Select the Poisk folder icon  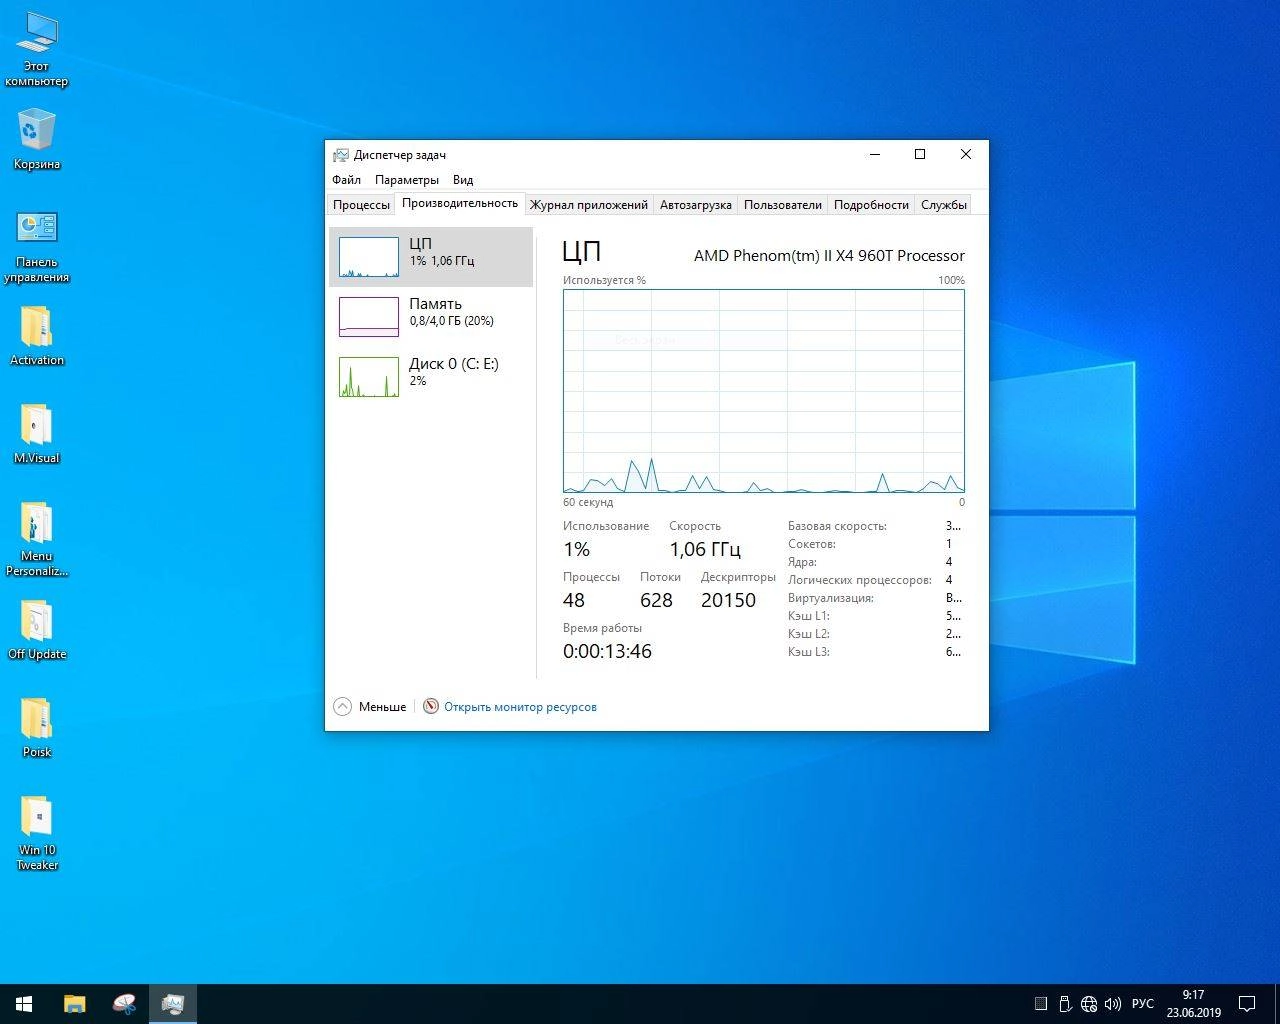tap(37, 727)
